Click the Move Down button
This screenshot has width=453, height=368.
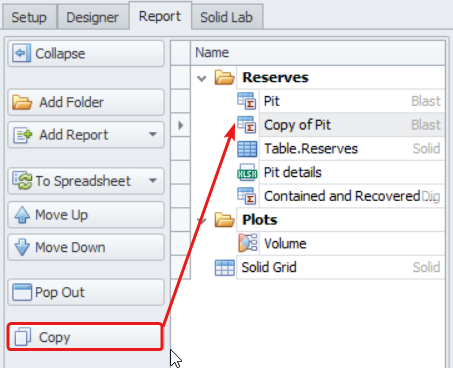(86, 247)
